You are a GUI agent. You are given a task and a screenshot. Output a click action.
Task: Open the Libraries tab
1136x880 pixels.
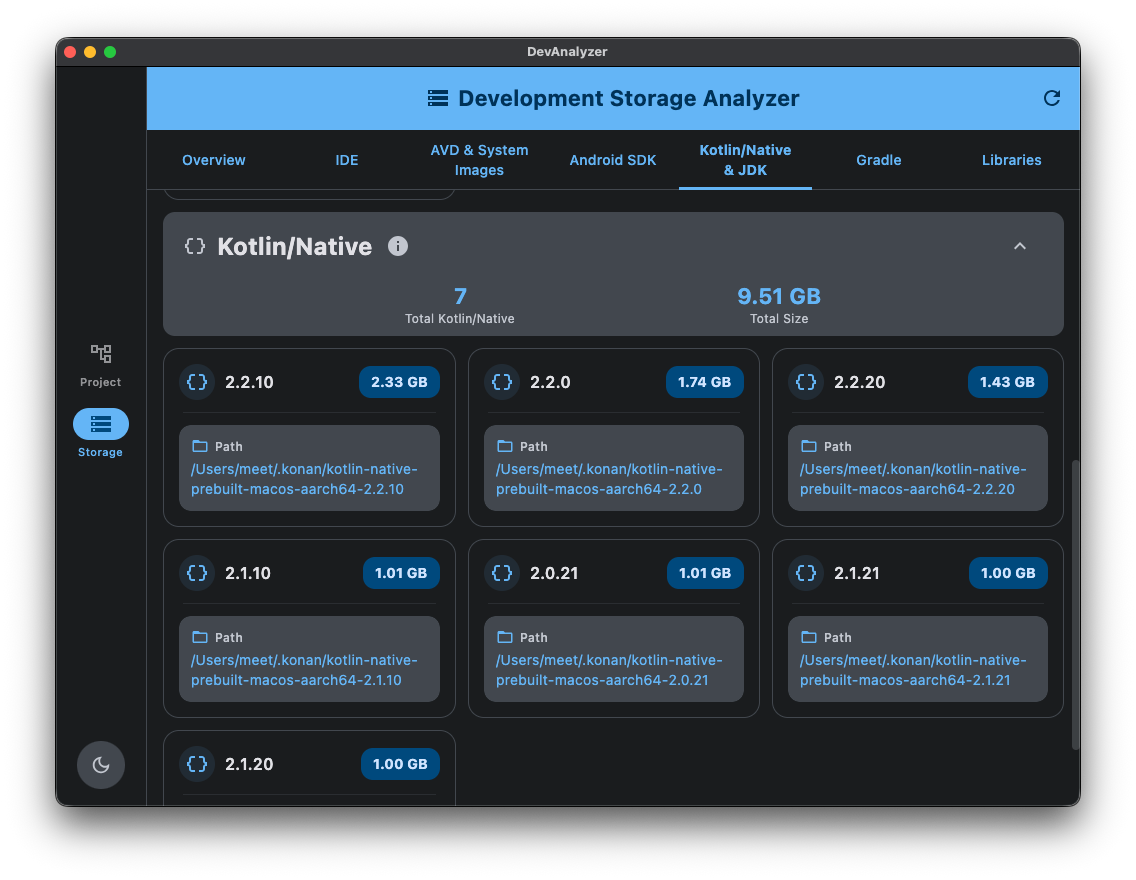coord(1011,160)
